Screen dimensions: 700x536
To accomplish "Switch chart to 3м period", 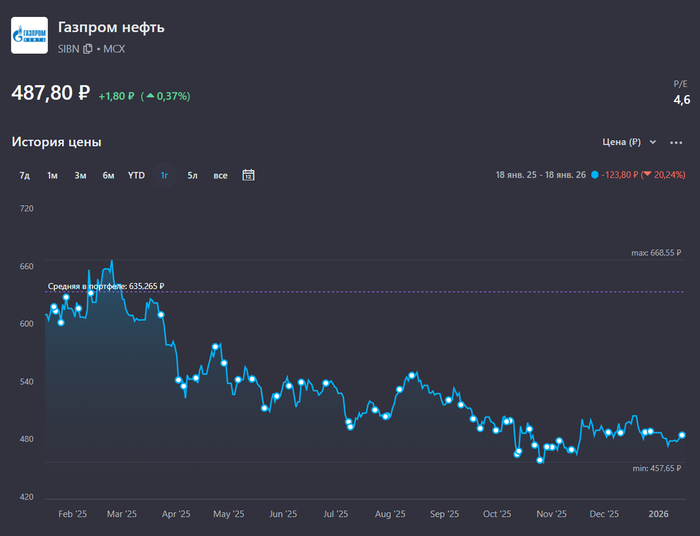I will (80, 175).
